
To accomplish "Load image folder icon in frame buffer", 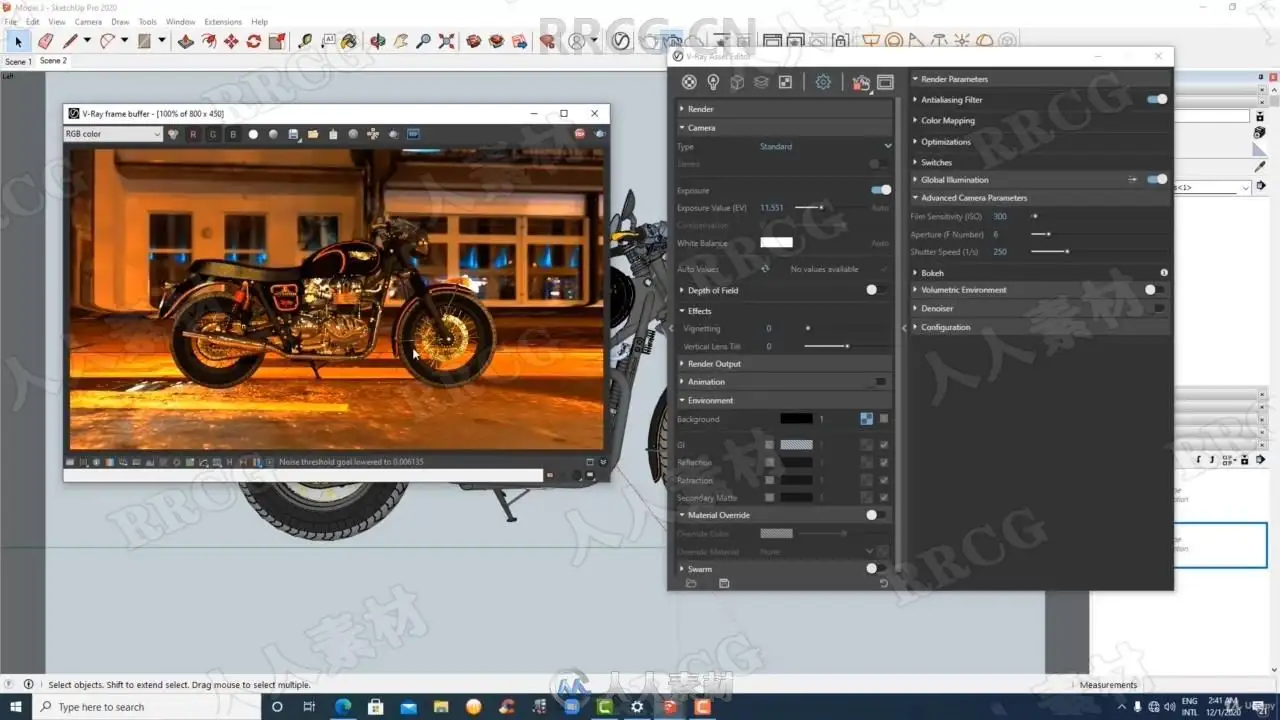I will [313, 134].
